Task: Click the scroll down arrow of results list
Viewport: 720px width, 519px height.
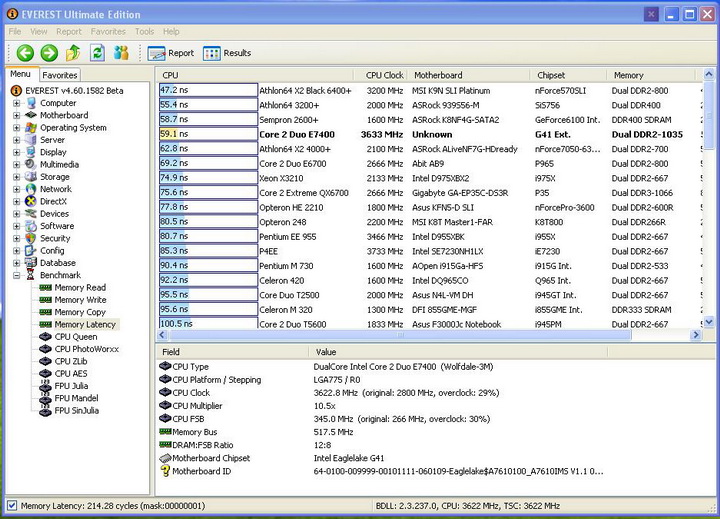Action: [x=709, y=322]
